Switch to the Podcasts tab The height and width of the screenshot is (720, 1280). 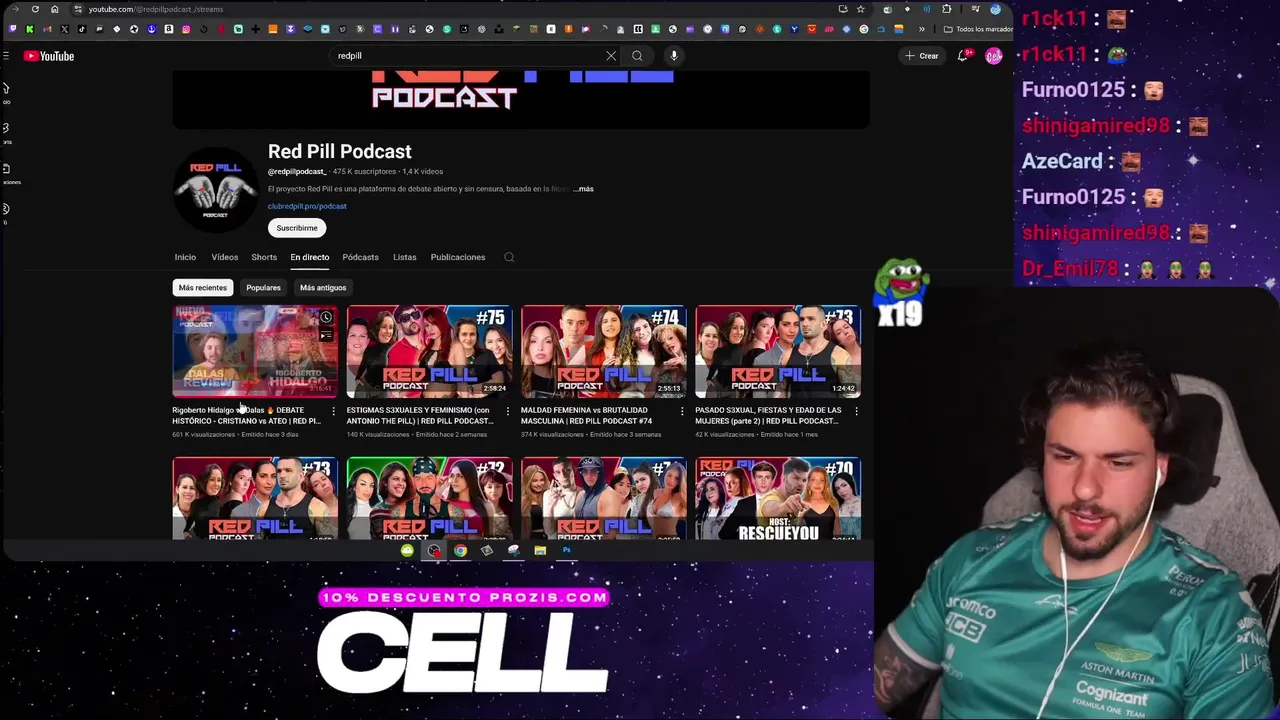click(360, 257)
